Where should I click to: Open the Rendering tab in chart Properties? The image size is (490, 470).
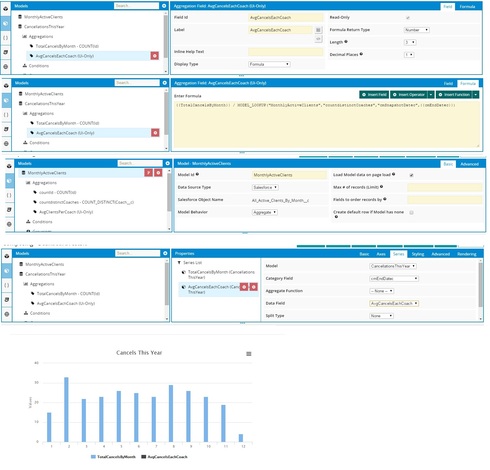[x=467, y=254]
